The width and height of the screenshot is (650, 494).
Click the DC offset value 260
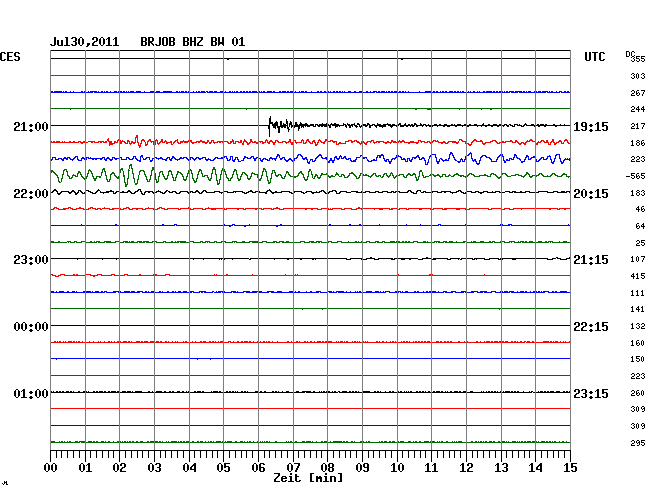point(638,393)
